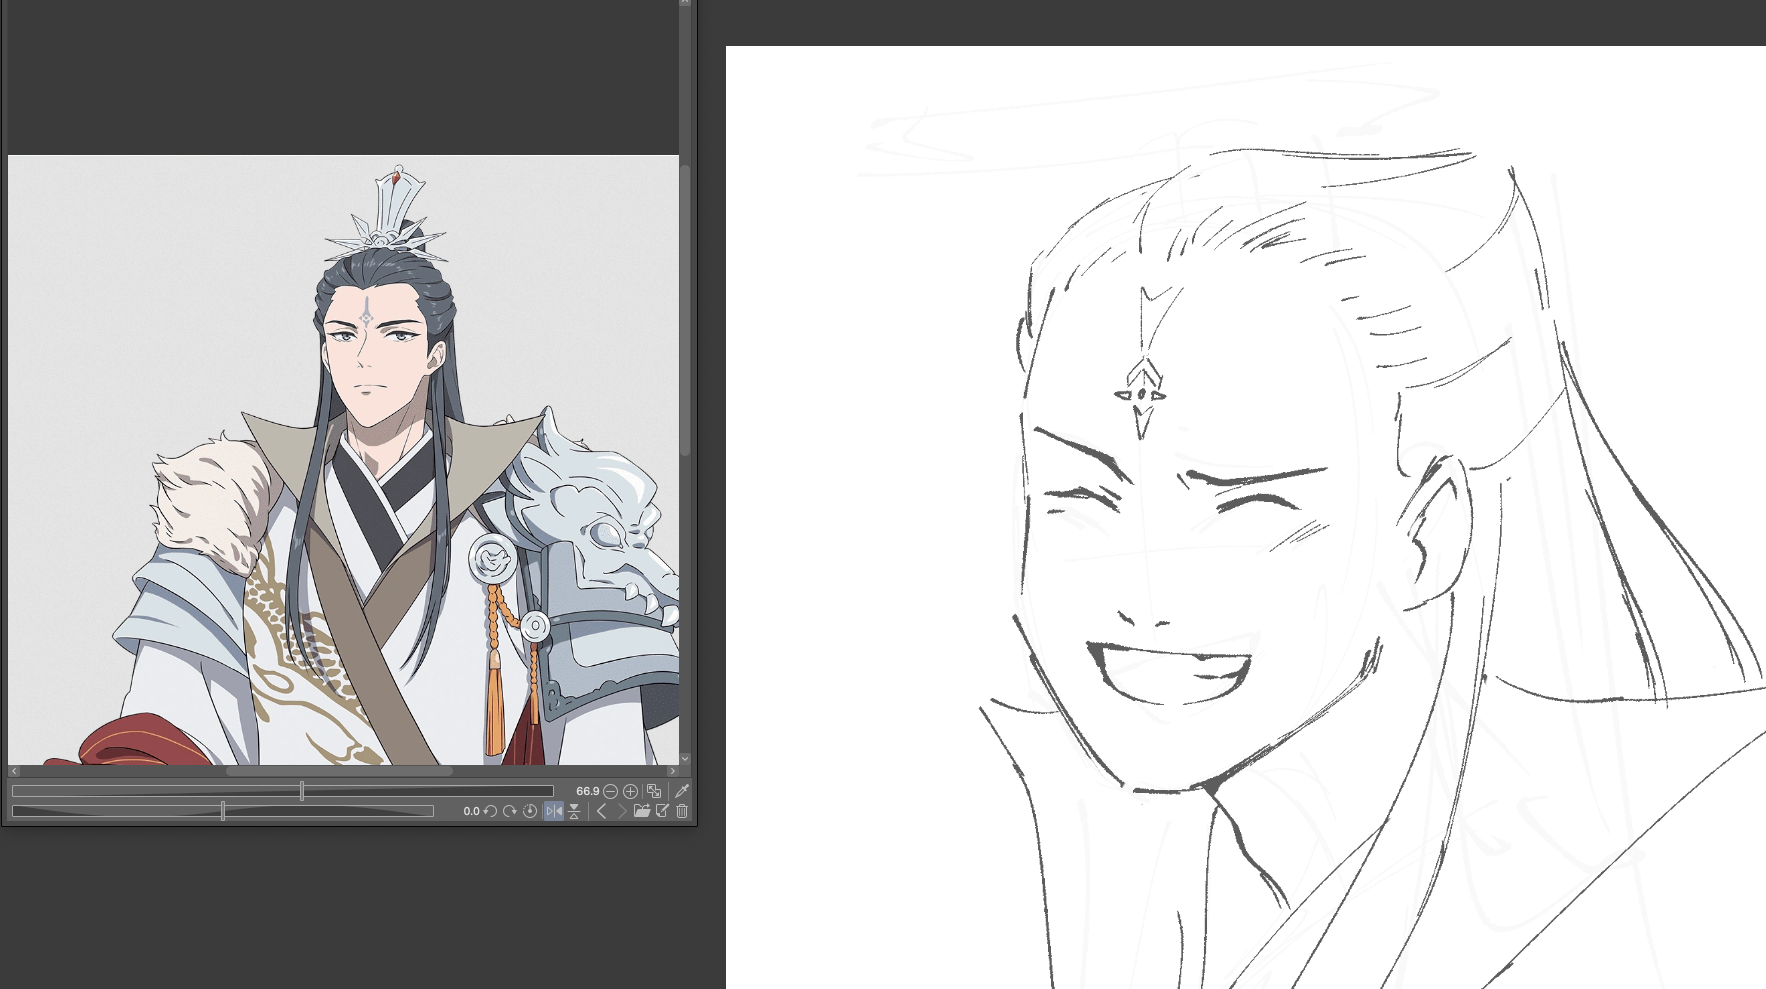The width and height of the screenshot is (1766, 989).
Task: Fit reference image to Sub View
Action: click(x=654, y=791)
